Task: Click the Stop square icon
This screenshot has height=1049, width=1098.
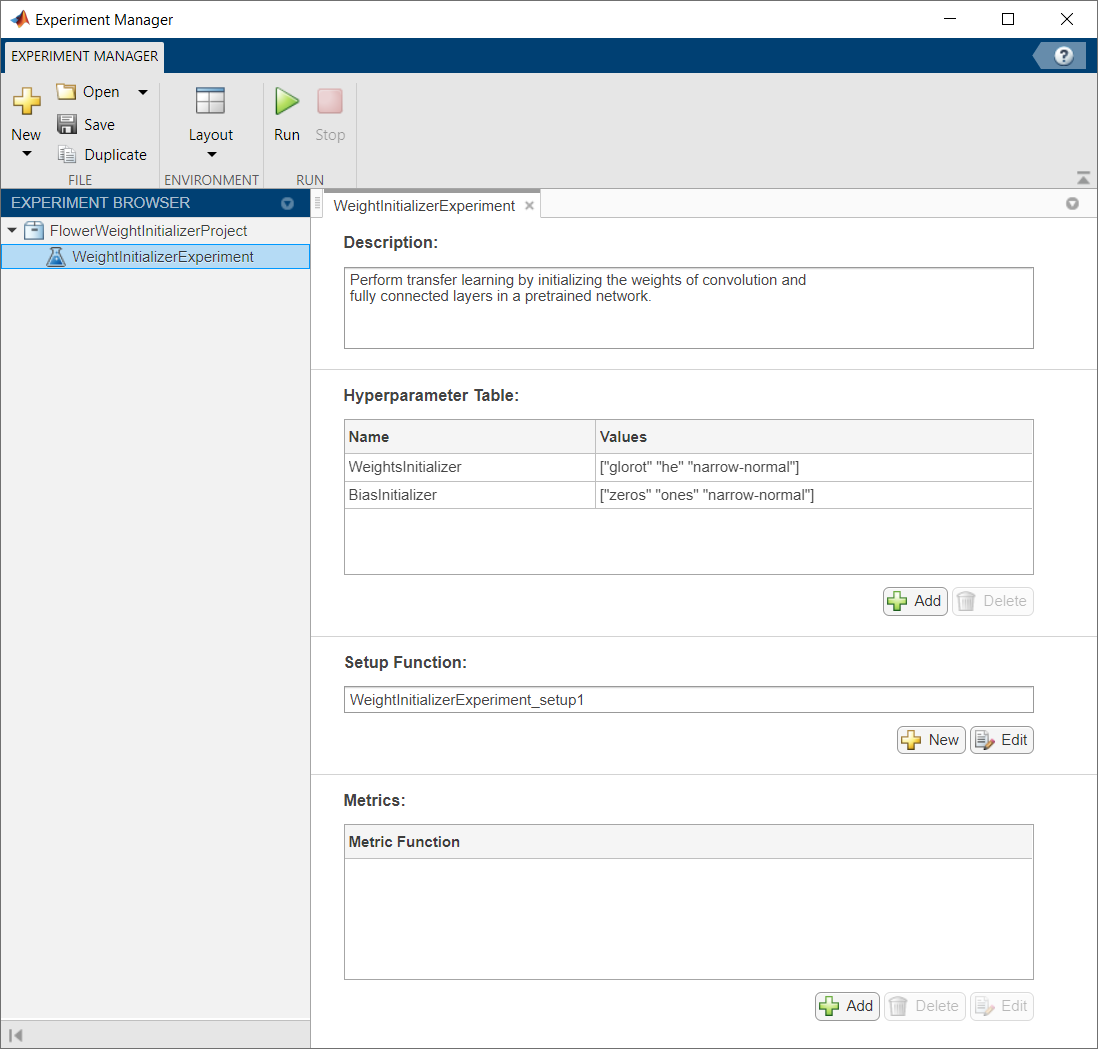Action: 330,102
